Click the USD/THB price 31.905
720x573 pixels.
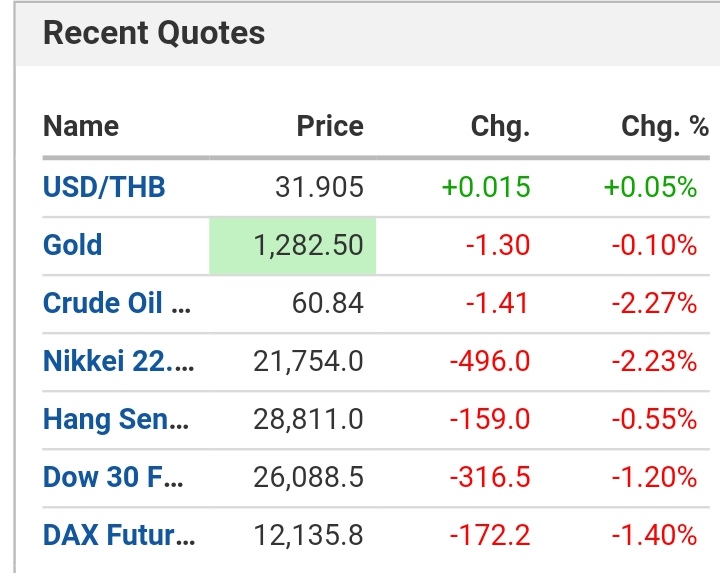click(x=319, y=187)
